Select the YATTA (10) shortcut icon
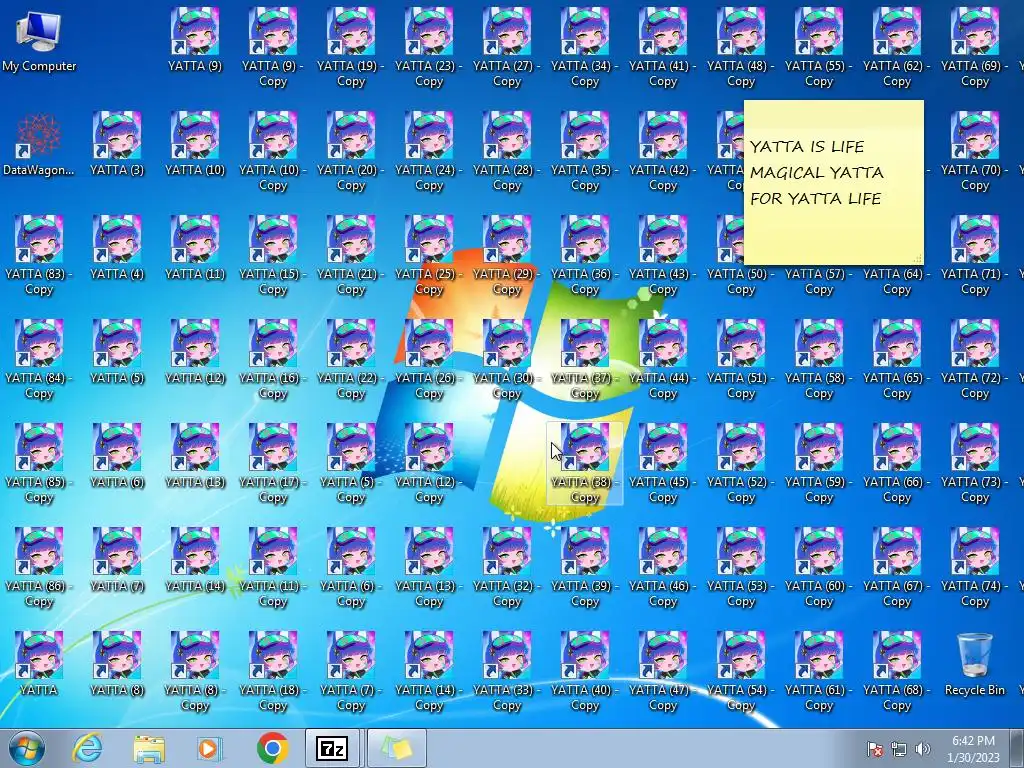Screen dimensions: 1024x768 pos(195,144)
